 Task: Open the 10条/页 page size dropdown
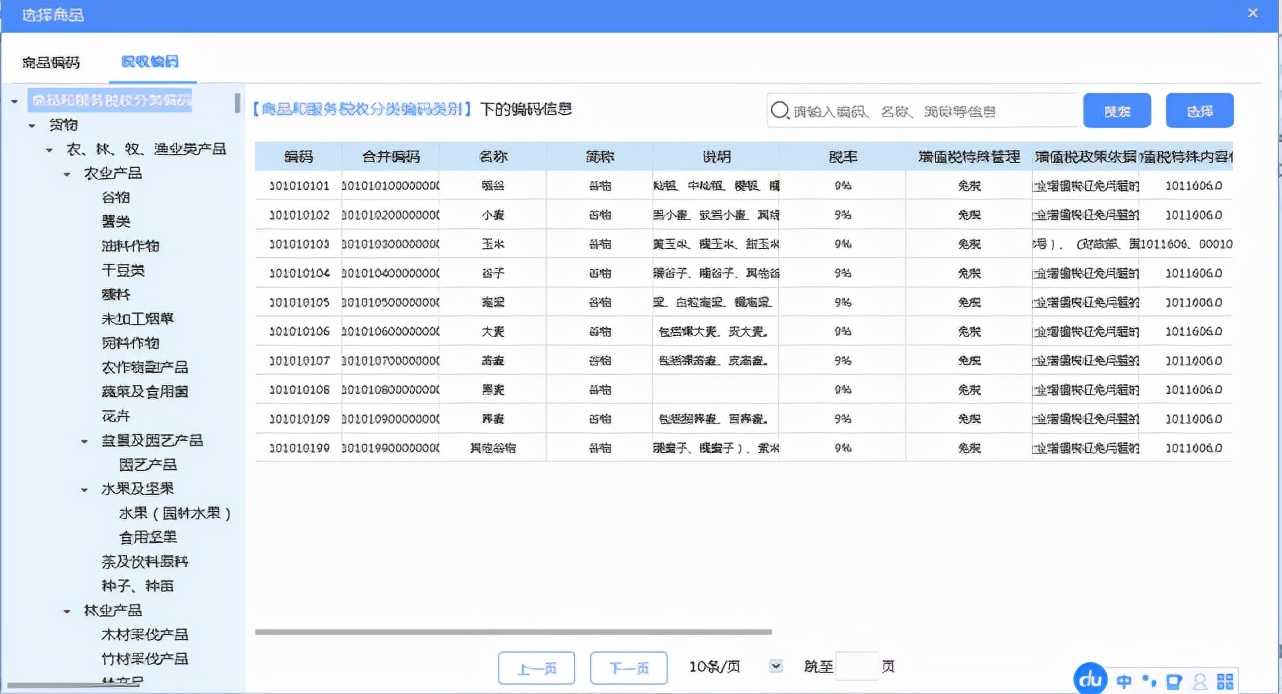774,664
